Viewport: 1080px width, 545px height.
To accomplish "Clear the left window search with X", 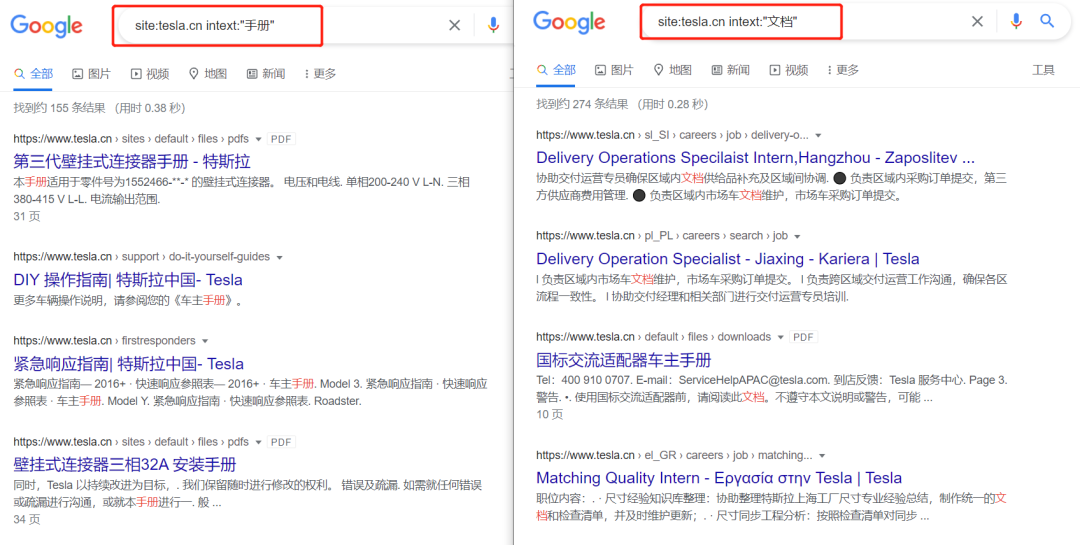I will 455,25.
